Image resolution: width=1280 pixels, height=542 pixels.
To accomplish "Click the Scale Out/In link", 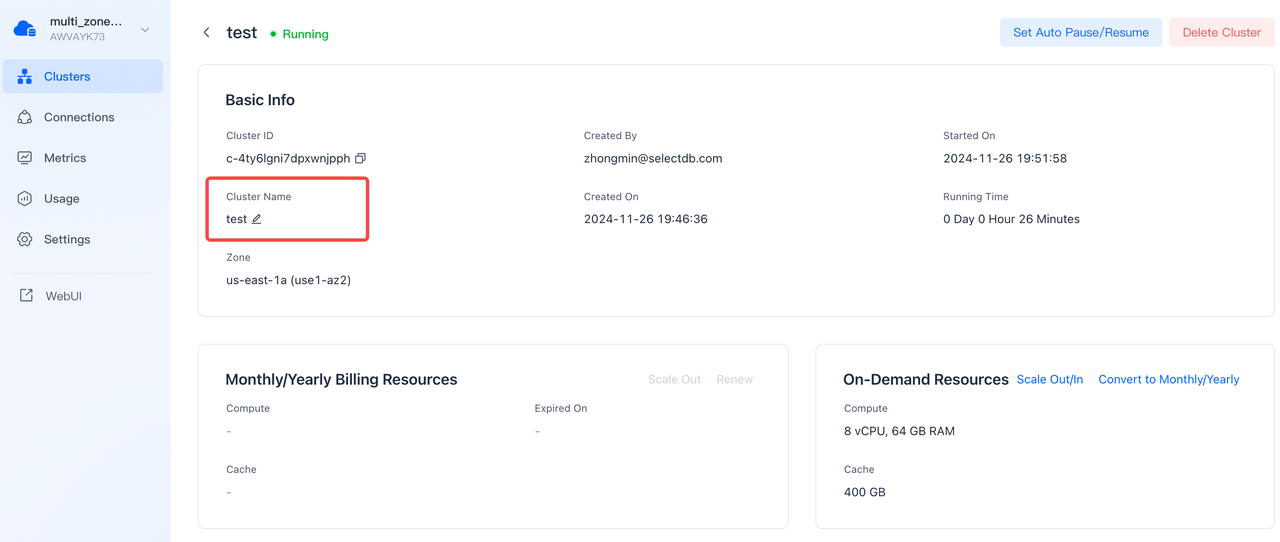I will [x=1049, y=380].
